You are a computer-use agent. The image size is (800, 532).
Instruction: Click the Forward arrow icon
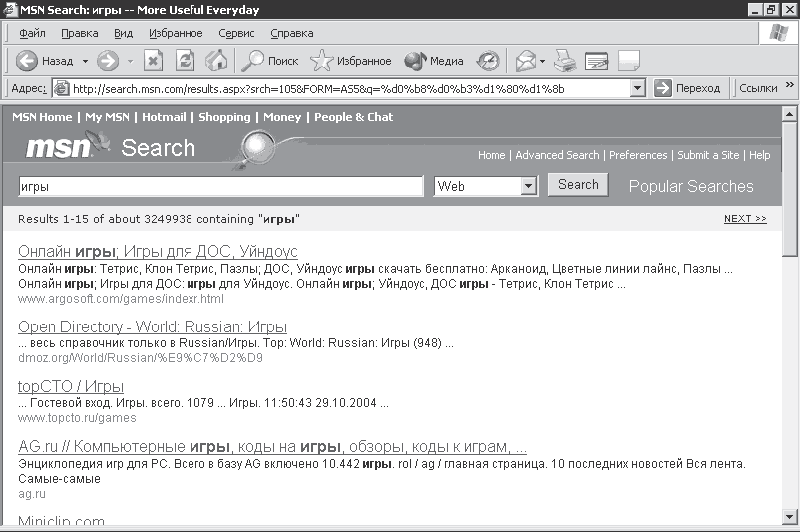(108, 61)
